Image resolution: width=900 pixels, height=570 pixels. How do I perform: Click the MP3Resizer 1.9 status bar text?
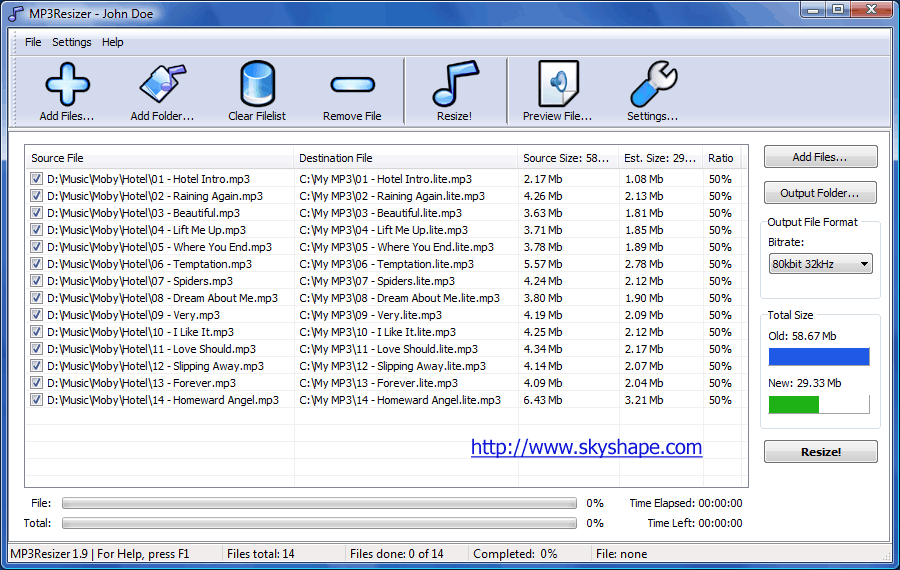[100, 554]
